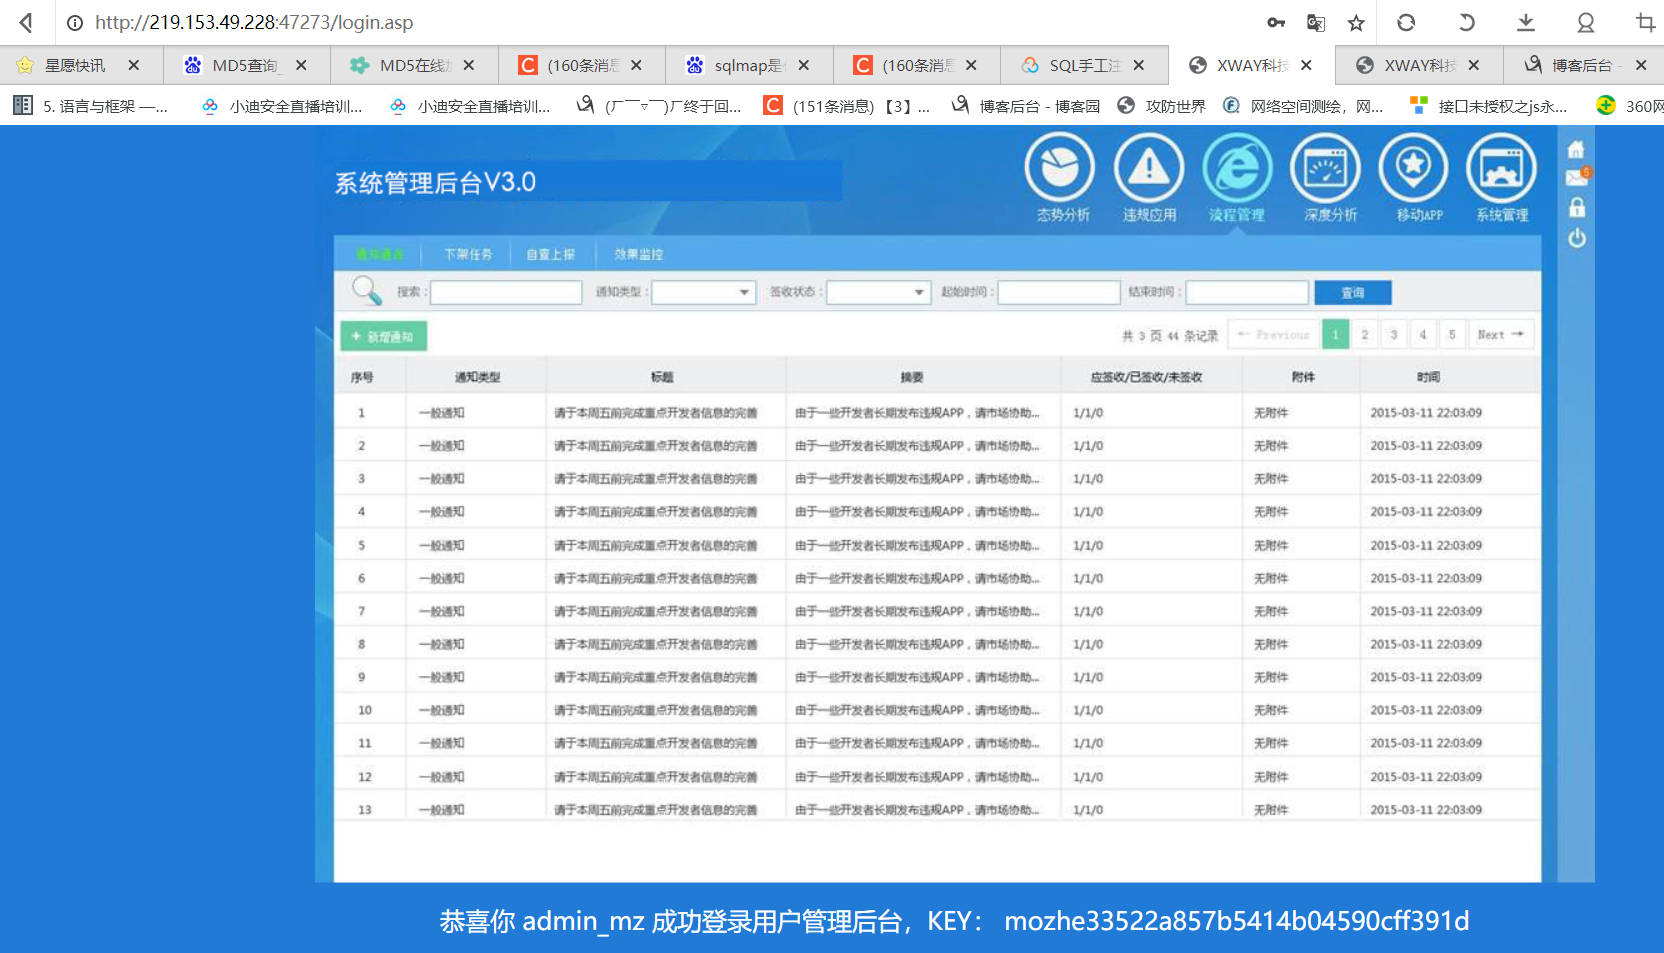Close the 星愿快讯 browser tab

[134, 65]
